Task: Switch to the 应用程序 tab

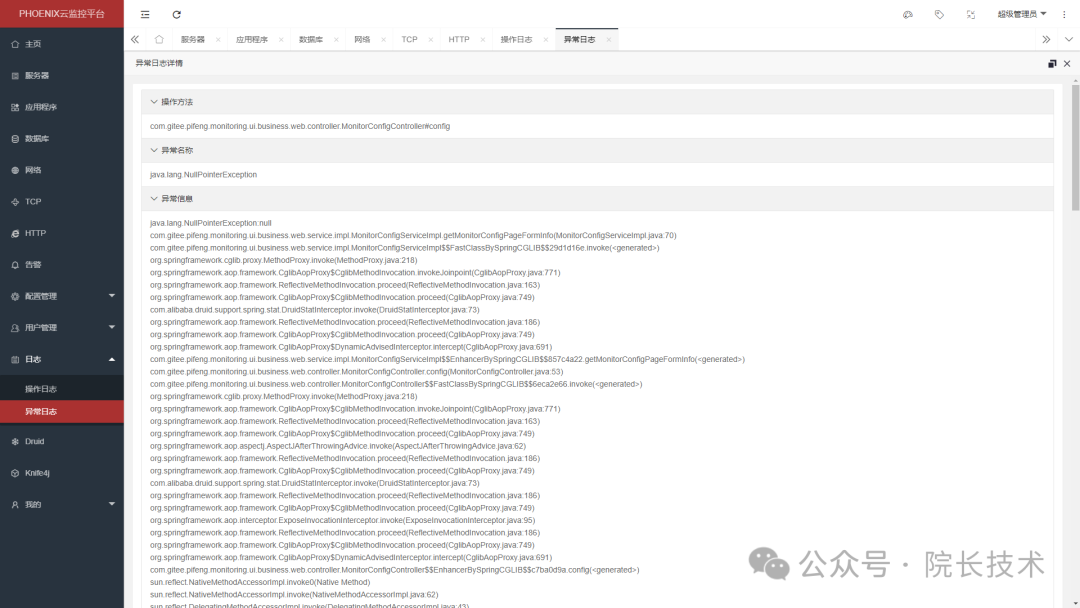Action: [x=251, y=39]
